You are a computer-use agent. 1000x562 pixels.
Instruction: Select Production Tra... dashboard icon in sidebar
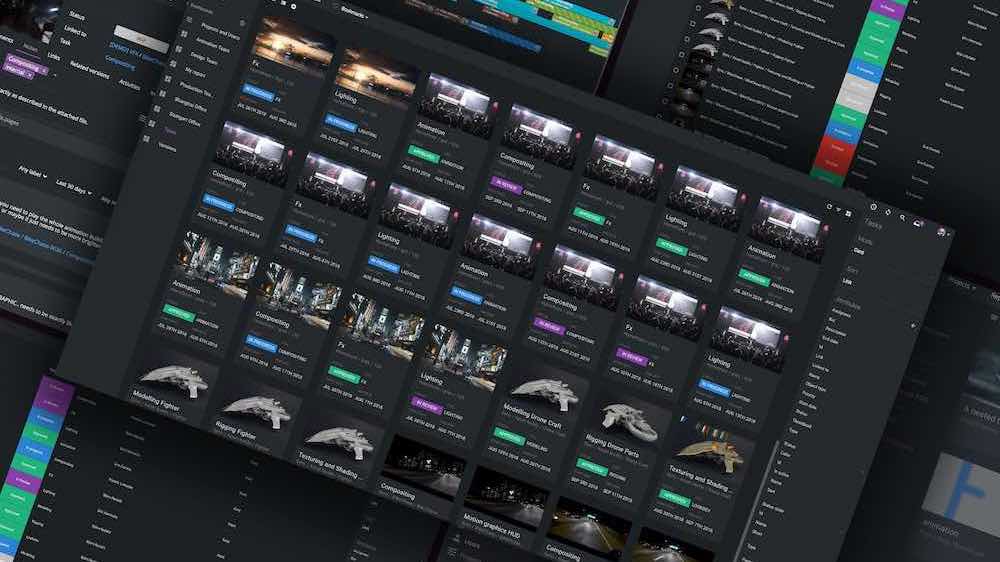168,79
